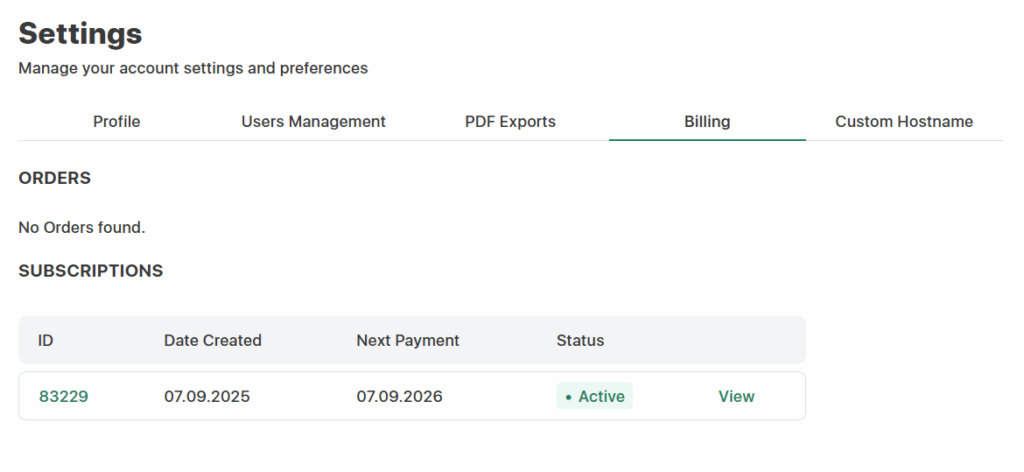
Task: Click the Settings page heading
Action: click(x=81, y=34)
